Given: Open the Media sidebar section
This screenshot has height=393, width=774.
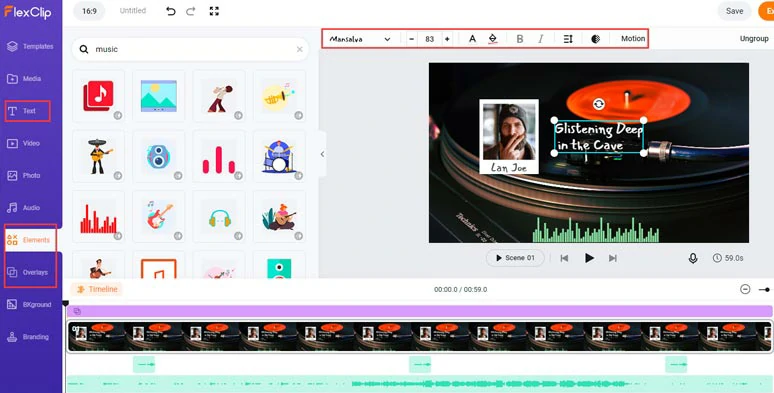Looking at the screenshot, I should [x=25, y=79].
